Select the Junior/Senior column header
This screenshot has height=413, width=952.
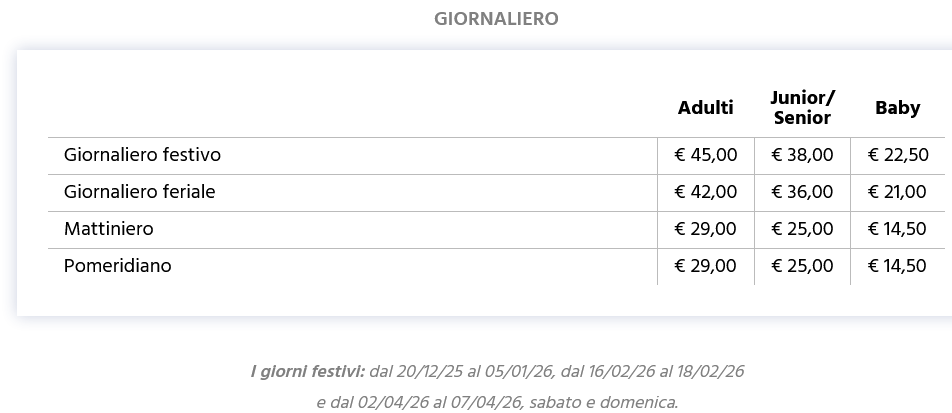tap(802, 108)
